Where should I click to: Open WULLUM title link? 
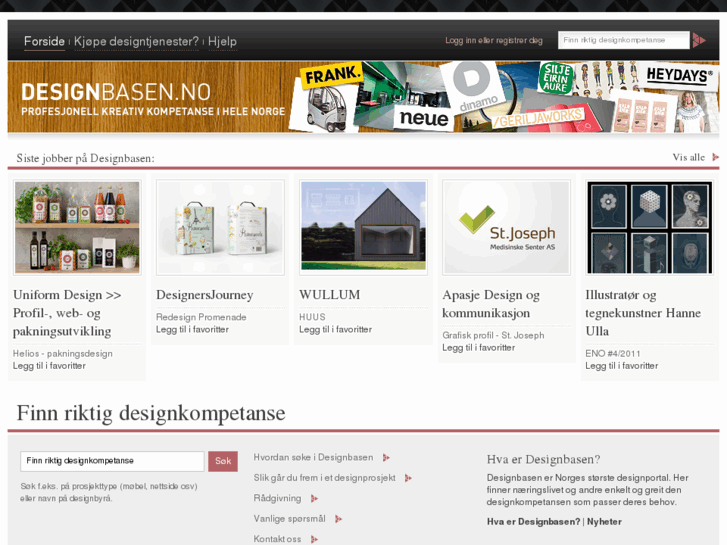330,295
